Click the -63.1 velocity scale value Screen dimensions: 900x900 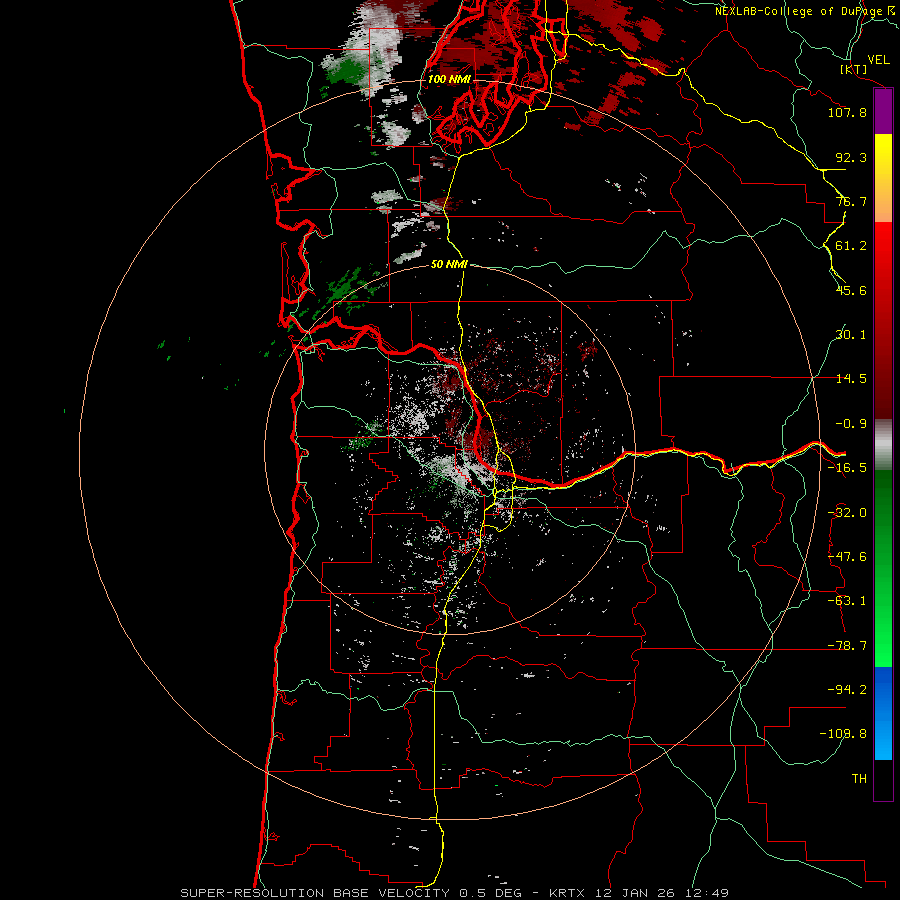(x=847, y=601)
